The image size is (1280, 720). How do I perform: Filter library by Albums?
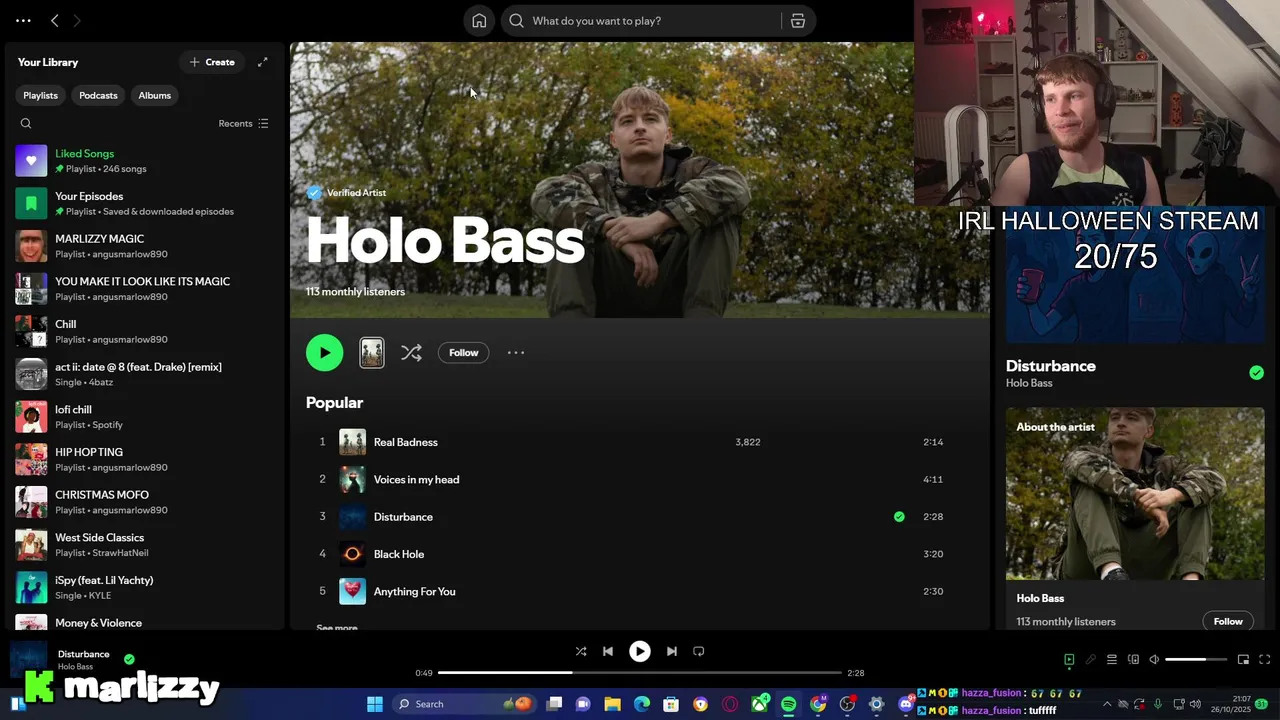pyautogui.click(x=154, y=95)
